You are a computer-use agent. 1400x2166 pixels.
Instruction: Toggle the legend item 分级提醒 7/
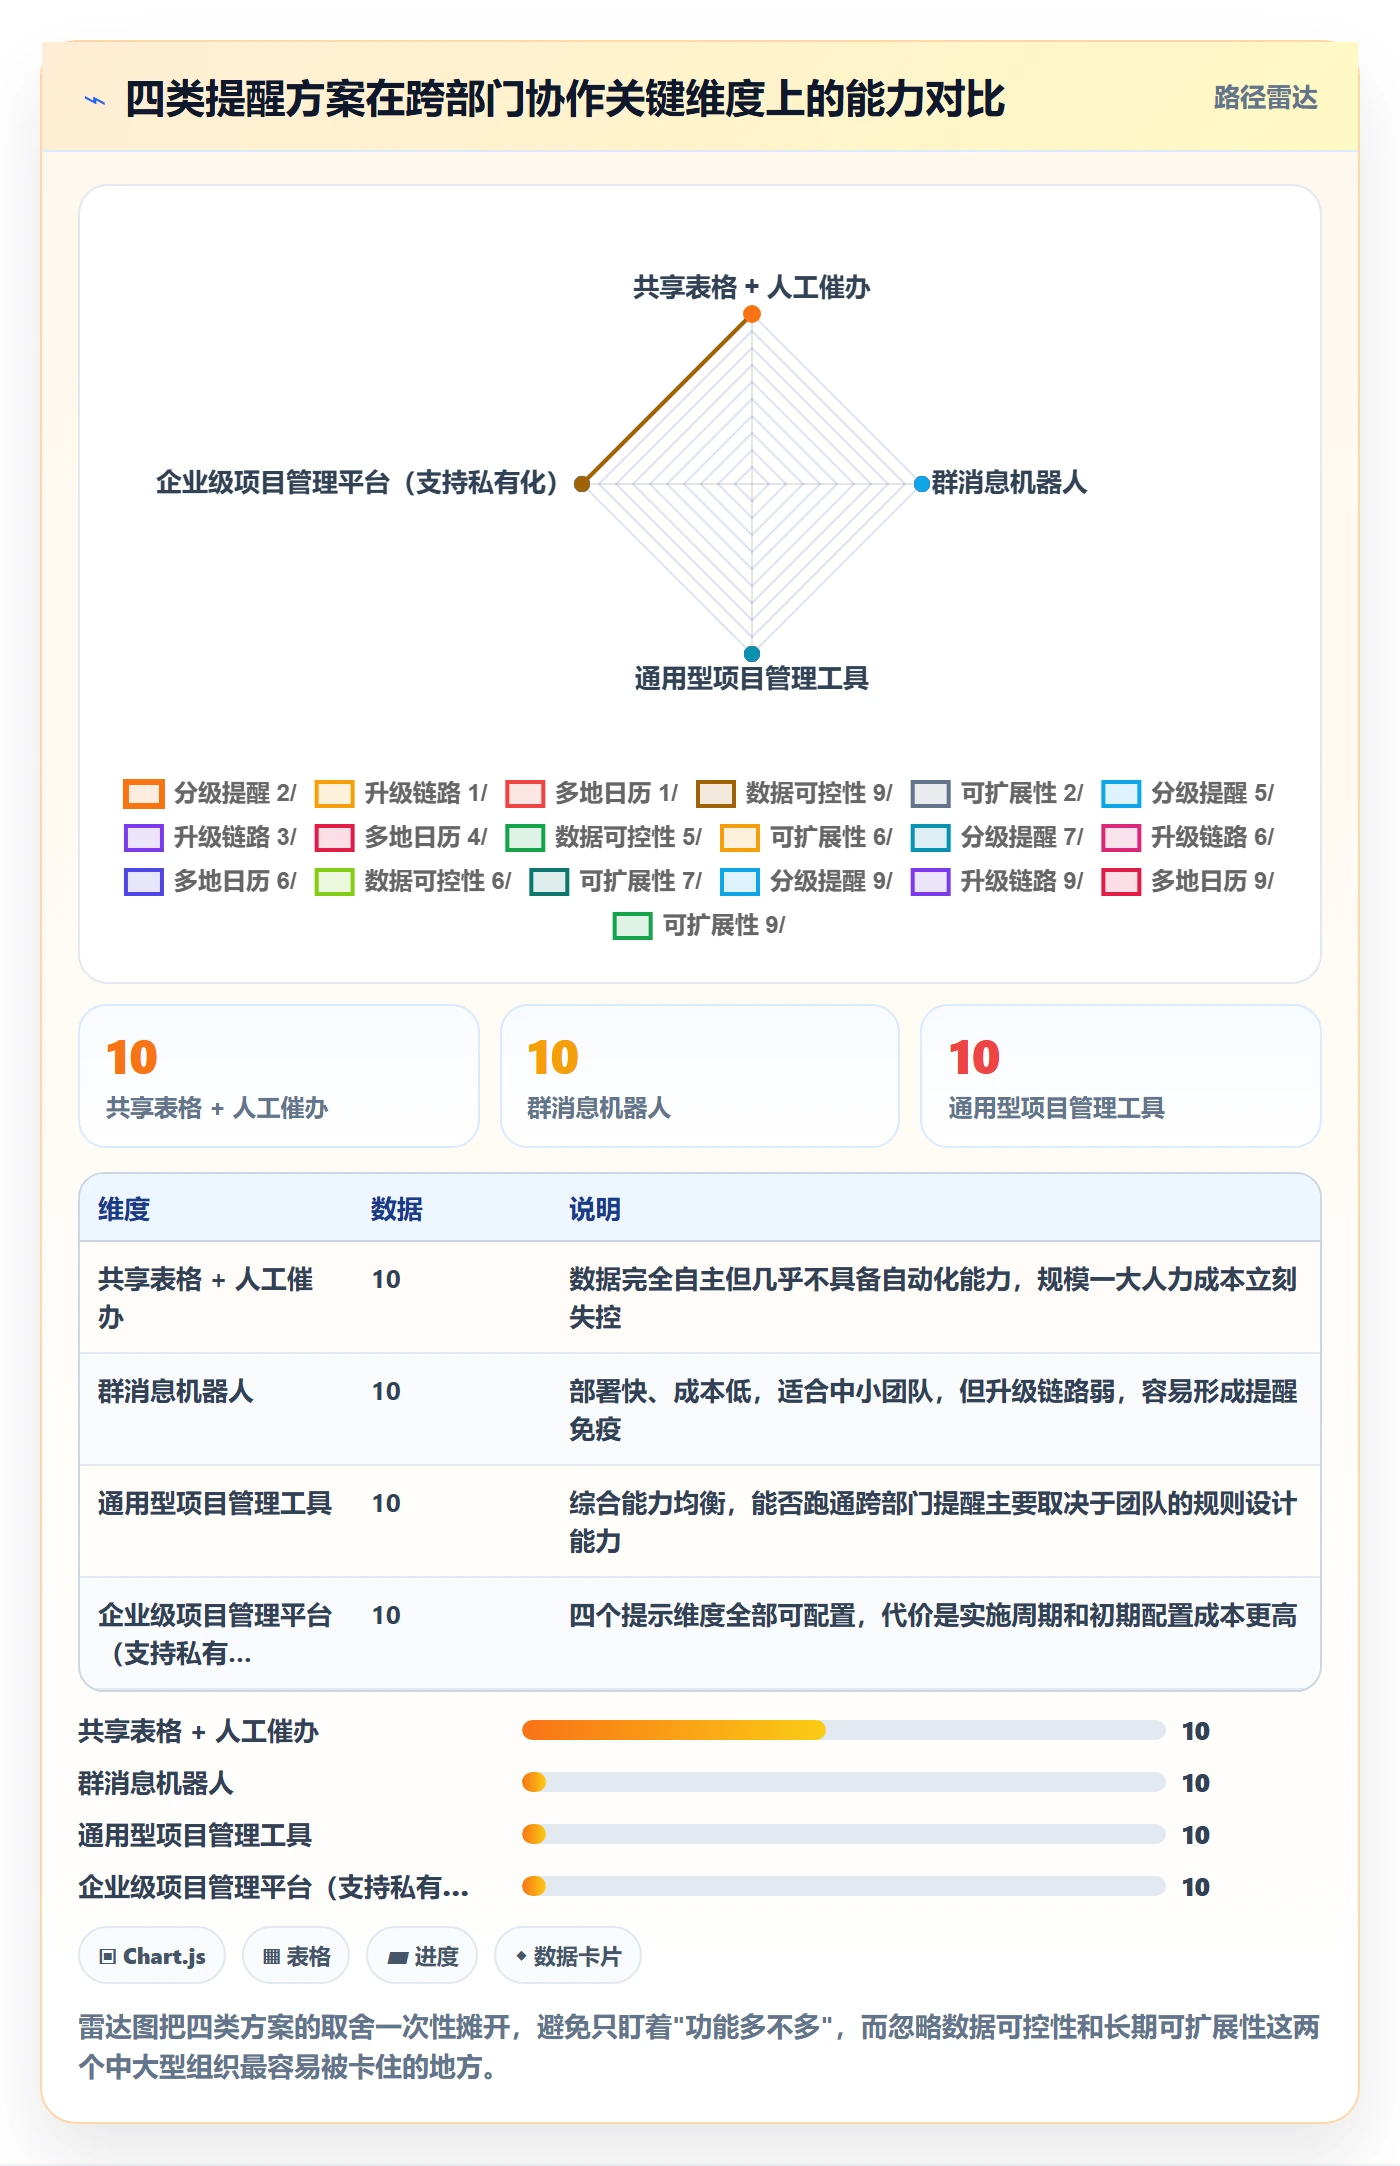point(997,837)
